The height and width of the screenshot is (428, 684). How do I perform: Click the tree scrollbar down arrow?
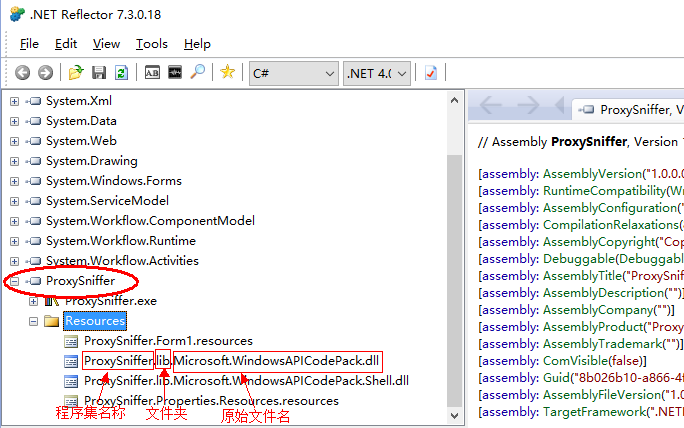coord(455,416)
